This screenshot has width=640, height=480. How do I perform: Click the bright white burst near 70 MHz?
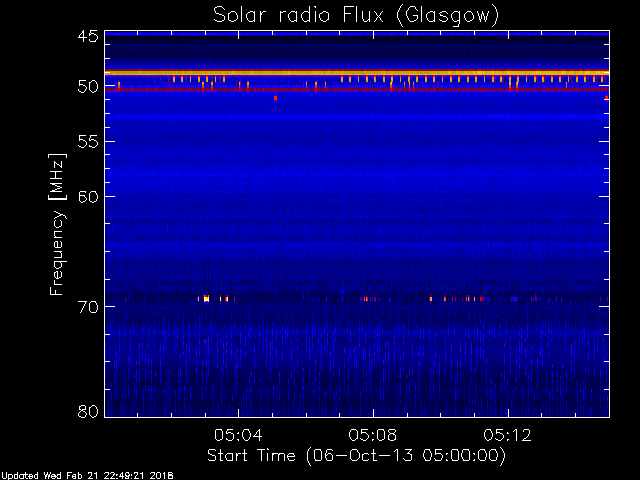[x=207, y=299]
